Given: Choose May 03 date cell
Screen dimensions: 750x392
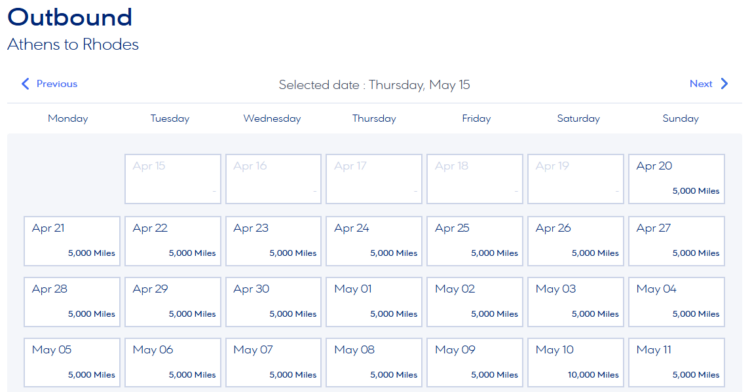Looking at the screenshot, I should pyautogui.click(x=575, y=302).
